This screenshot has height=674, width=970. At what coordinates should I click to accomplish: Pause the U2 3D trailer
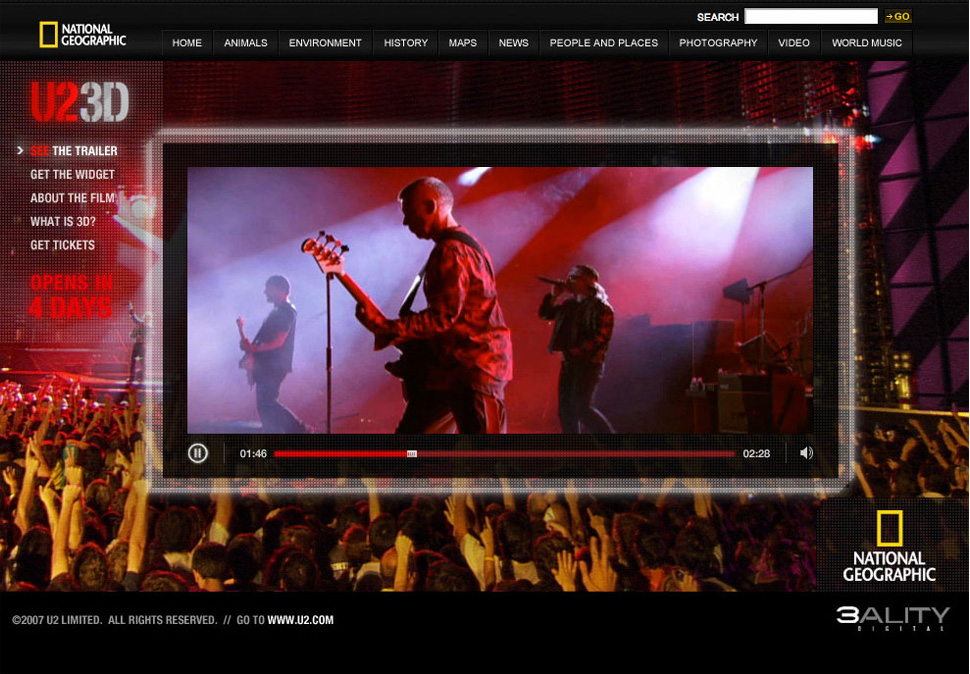(x=198, y=453)
